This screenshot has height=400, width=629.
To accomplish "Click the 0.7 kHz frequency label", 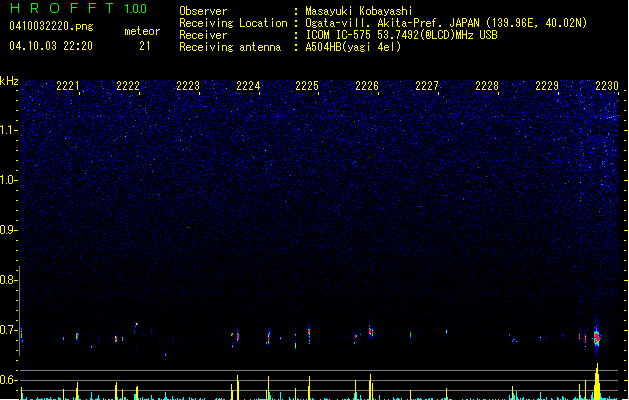I will tap(8, 330).
